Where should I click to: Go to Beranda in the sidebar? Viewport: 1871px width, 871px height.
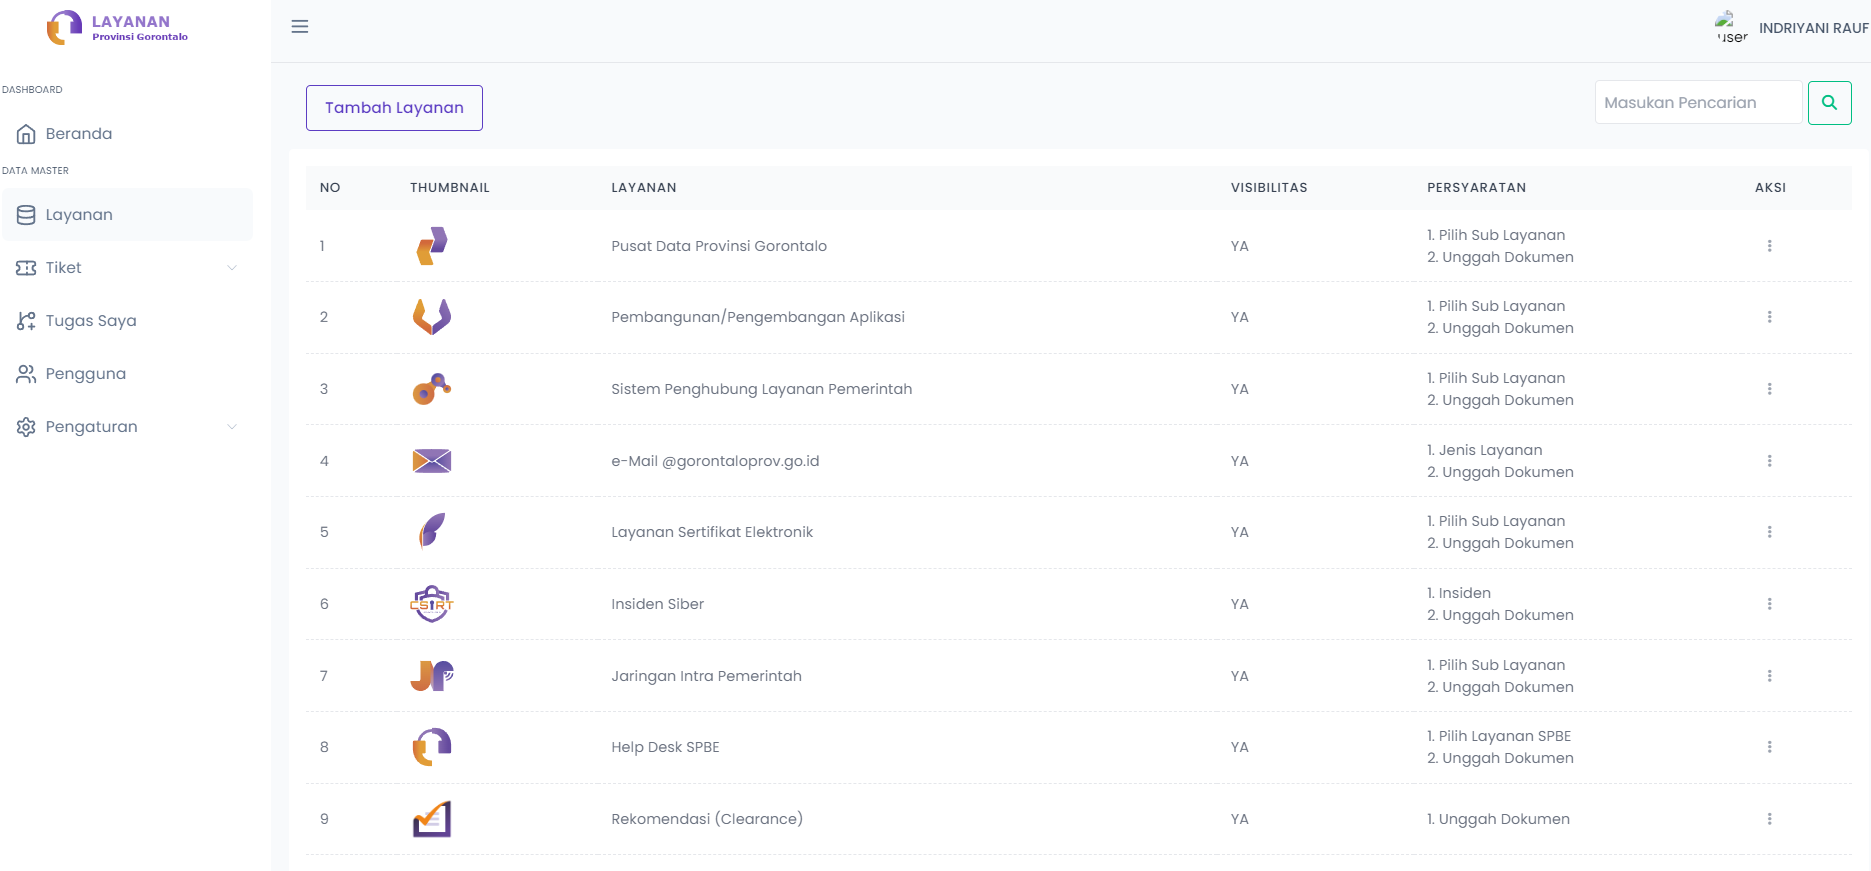pos(79,134)
